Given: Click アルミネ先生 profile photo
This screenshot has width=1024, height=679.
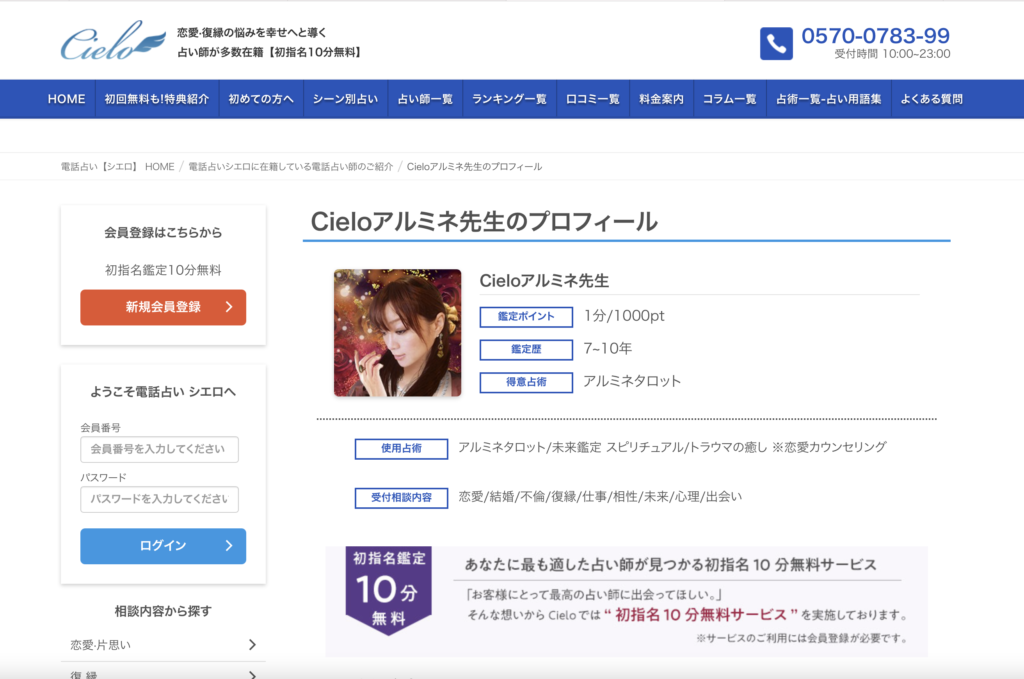Looking at the screenshot, I should (x=398, y=333).
